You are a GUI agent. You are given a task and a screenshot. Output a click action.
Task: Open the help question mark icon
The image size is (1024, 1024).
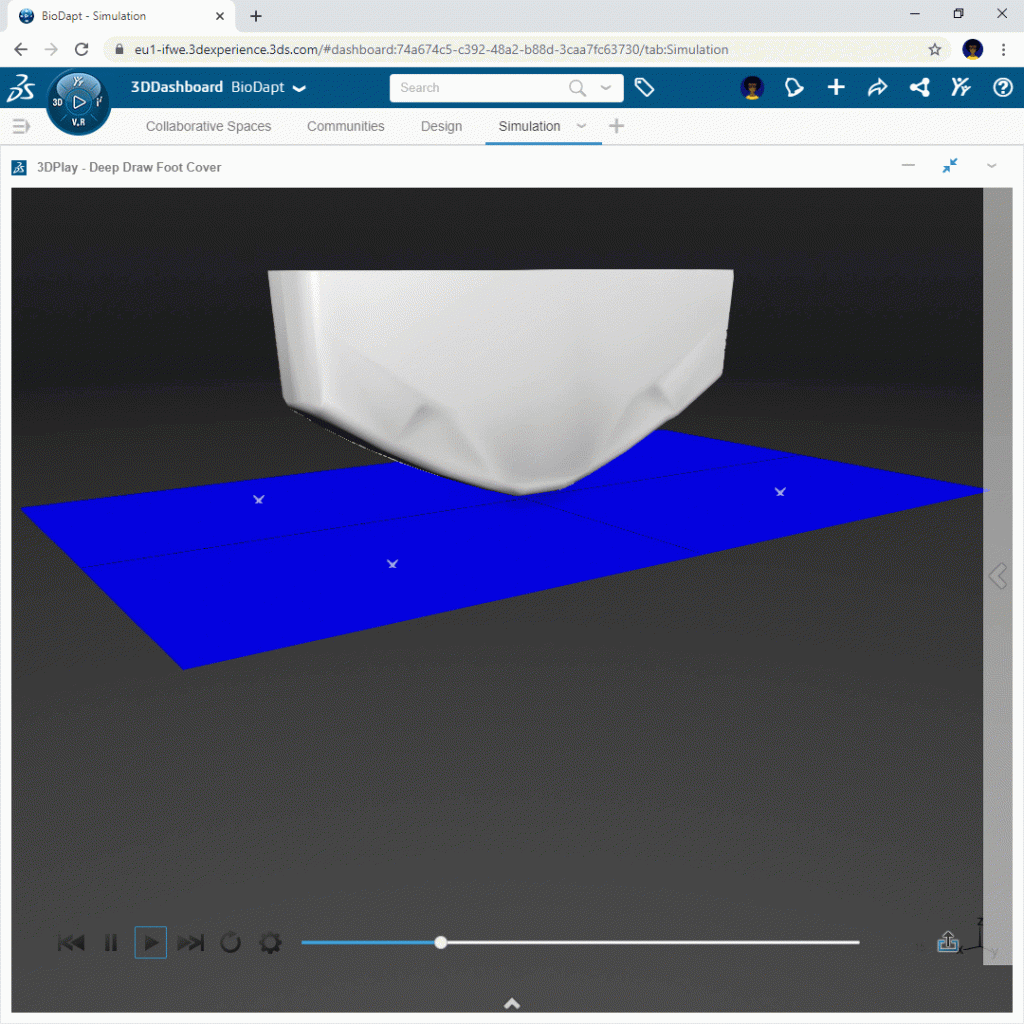(x=1002, y=88)
